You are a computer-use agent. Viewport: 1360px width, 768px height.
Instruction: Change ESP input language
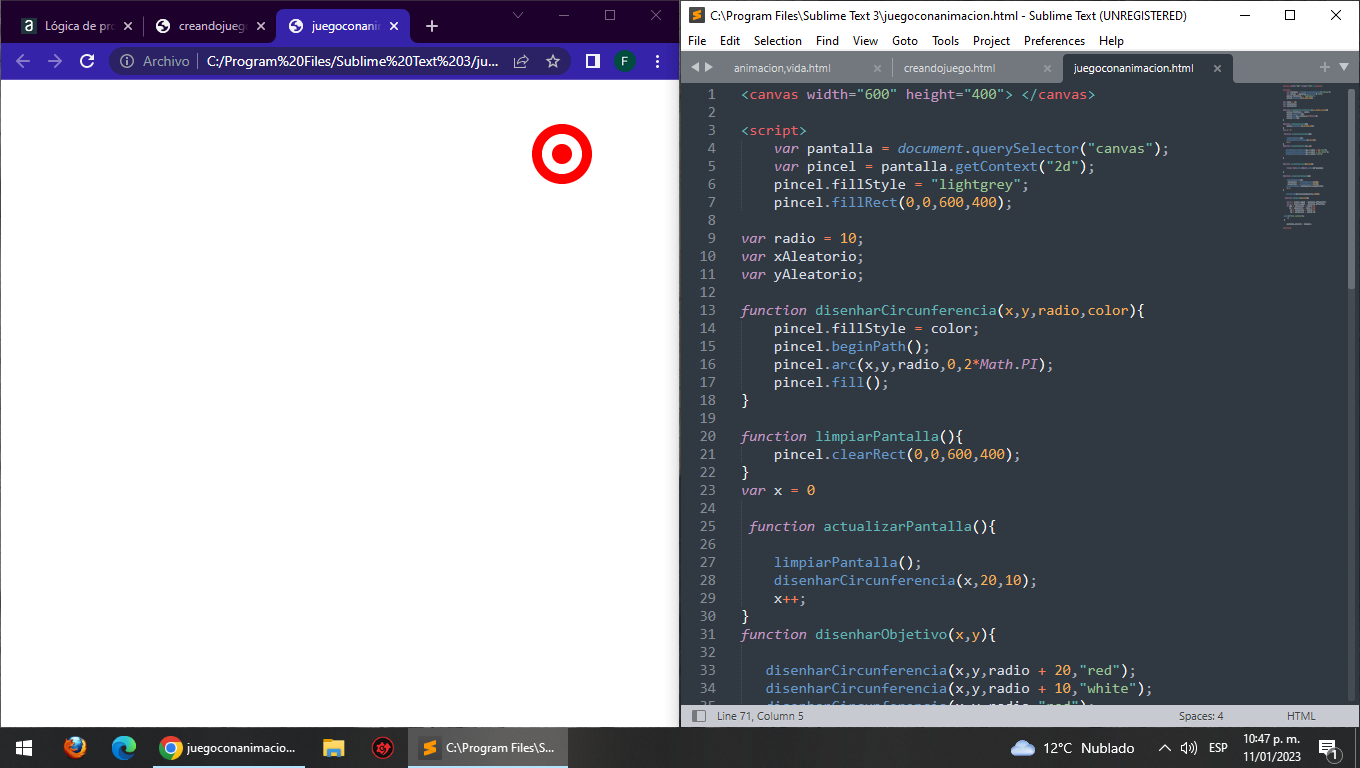coord(1218,748)
